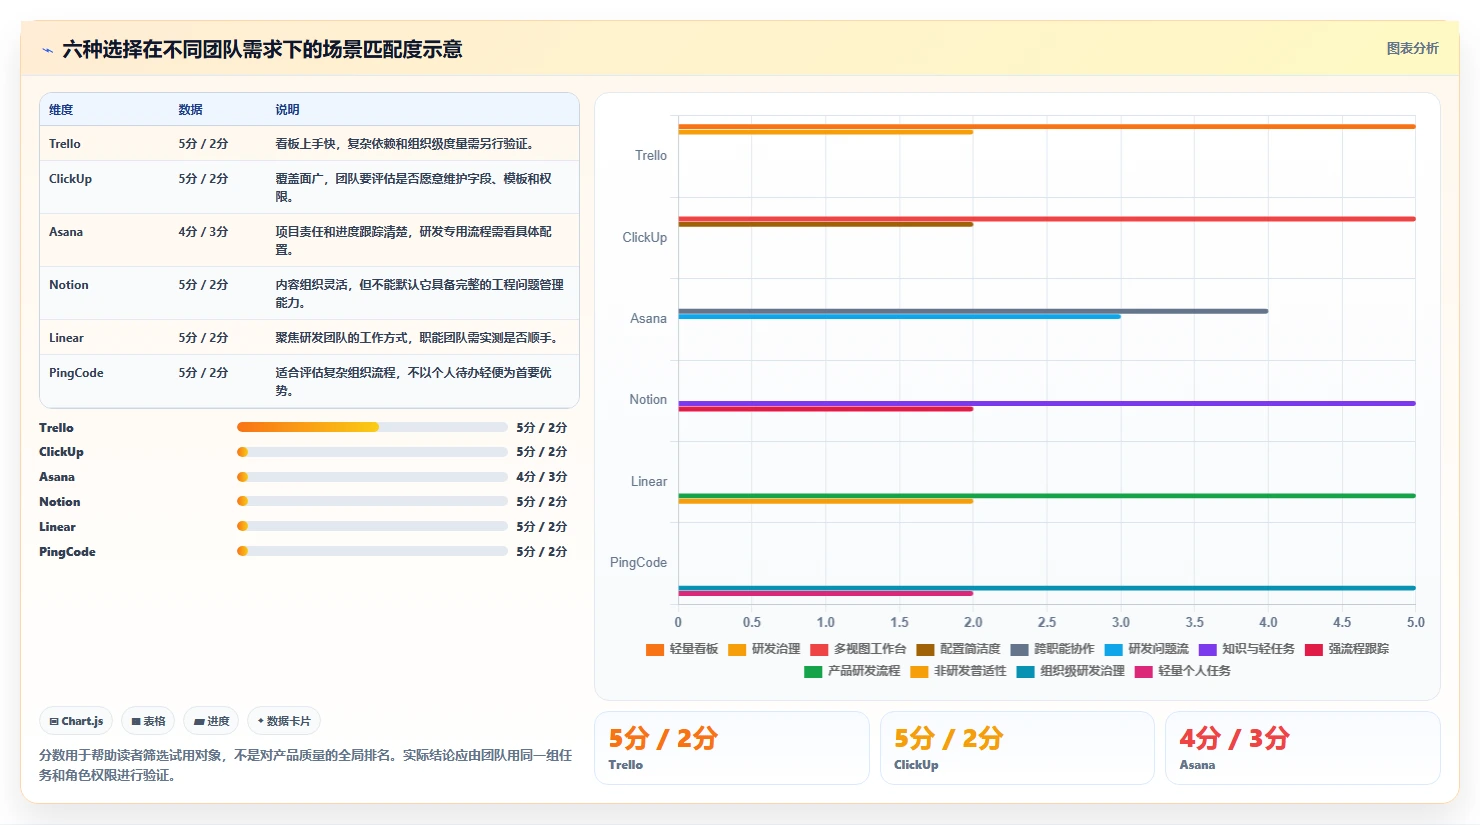Viewport: 1480px width, 825px height.
Task: Hide the 非研发普适性 legend series
Action: pos(958,671)
